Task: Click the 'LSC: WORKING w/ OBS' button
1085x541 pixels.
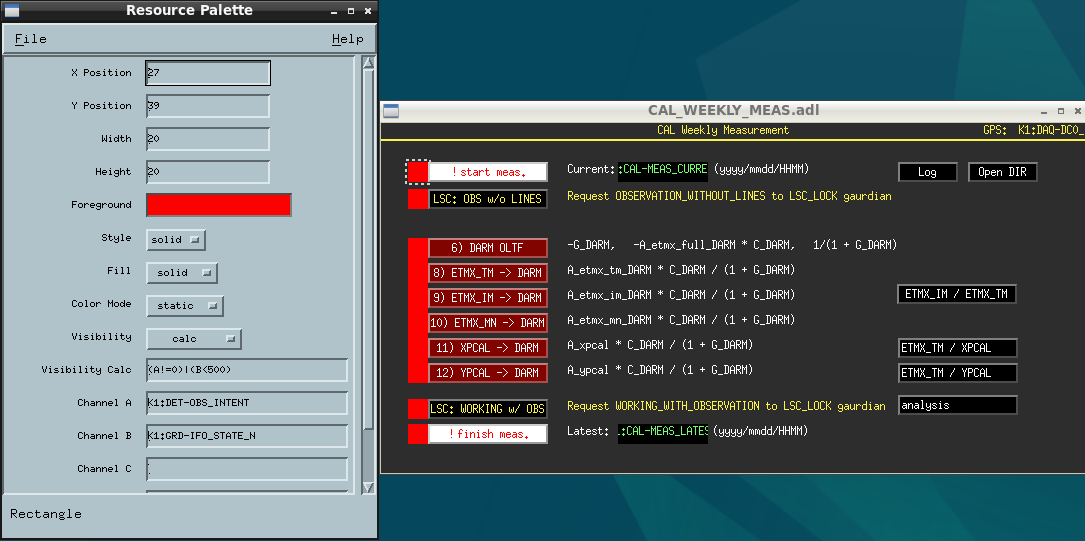Action: [x=488, y=409]
